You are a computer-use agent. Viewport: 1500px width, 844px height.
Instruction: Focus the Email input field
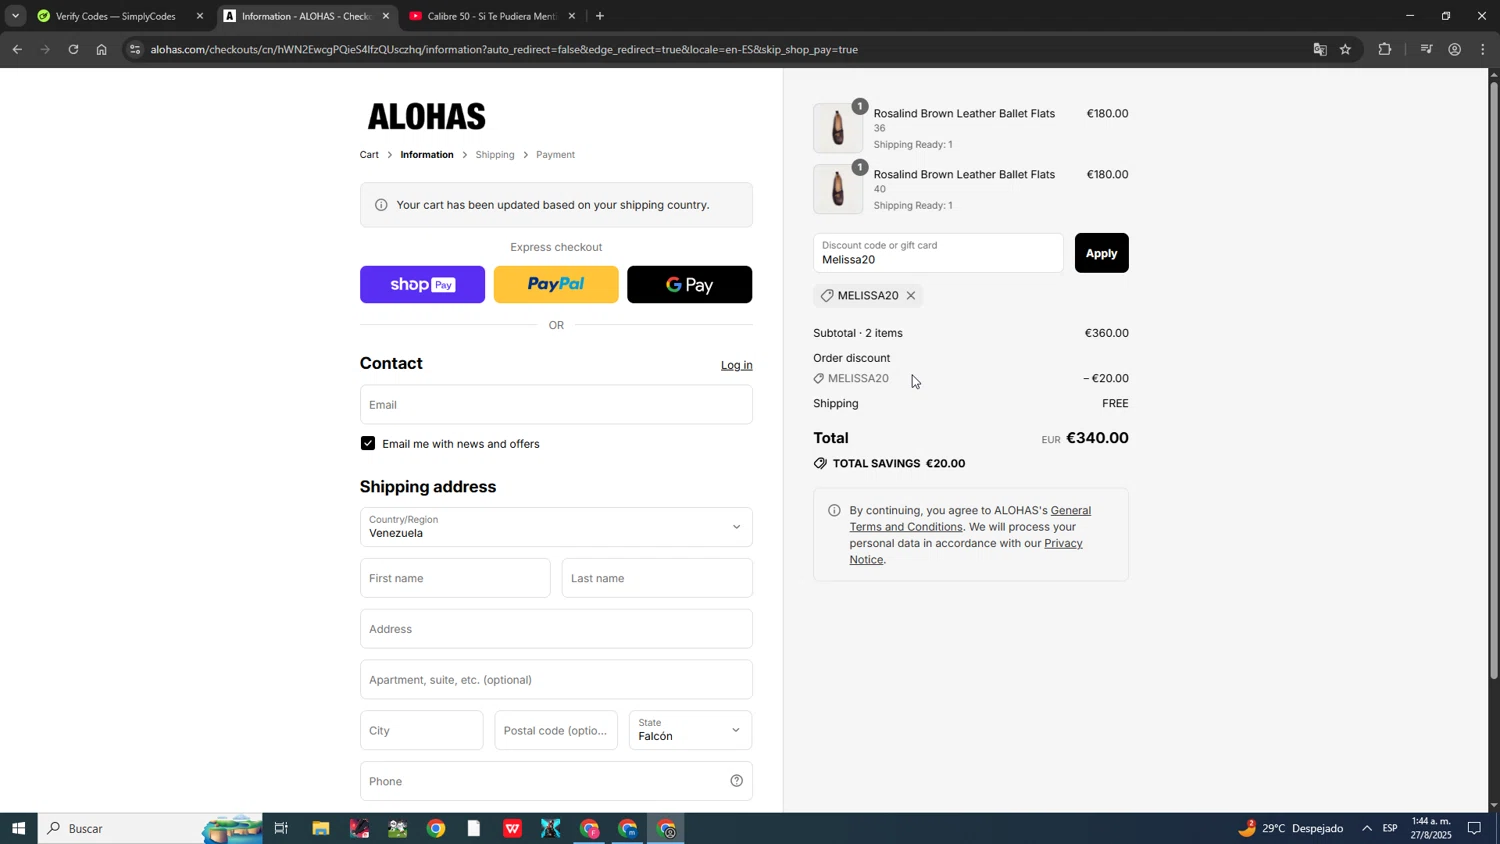pos(556,405)
